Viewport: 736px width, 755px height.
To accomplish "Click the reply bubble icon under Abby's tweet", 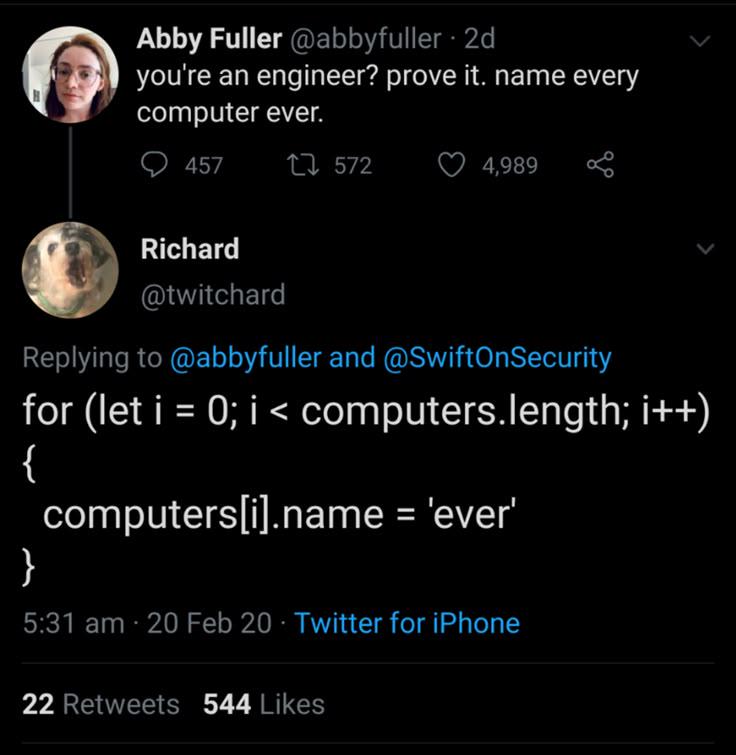I will pyautogui.click(x=152, y=165).
